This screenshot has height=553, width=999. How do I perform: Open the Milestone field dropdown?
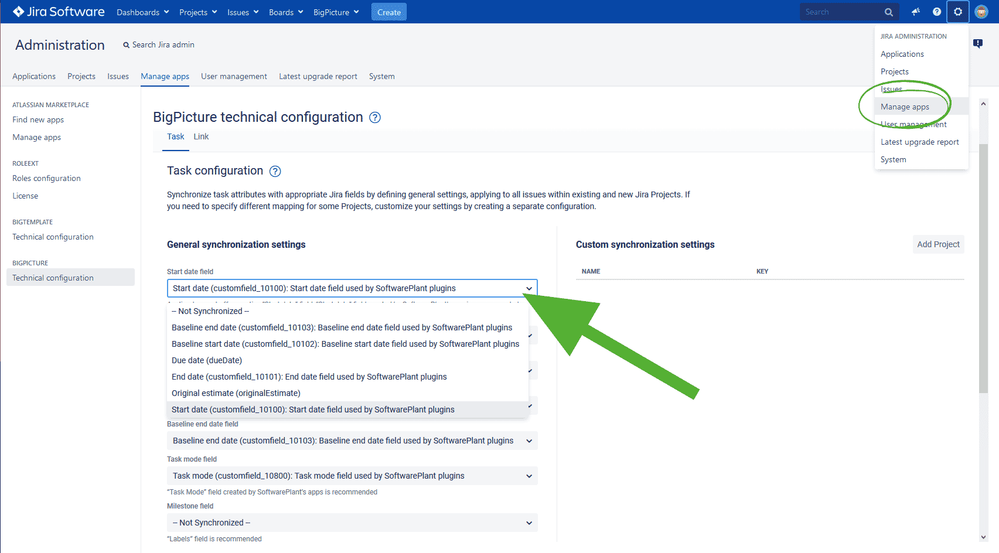tap(352, 522)
